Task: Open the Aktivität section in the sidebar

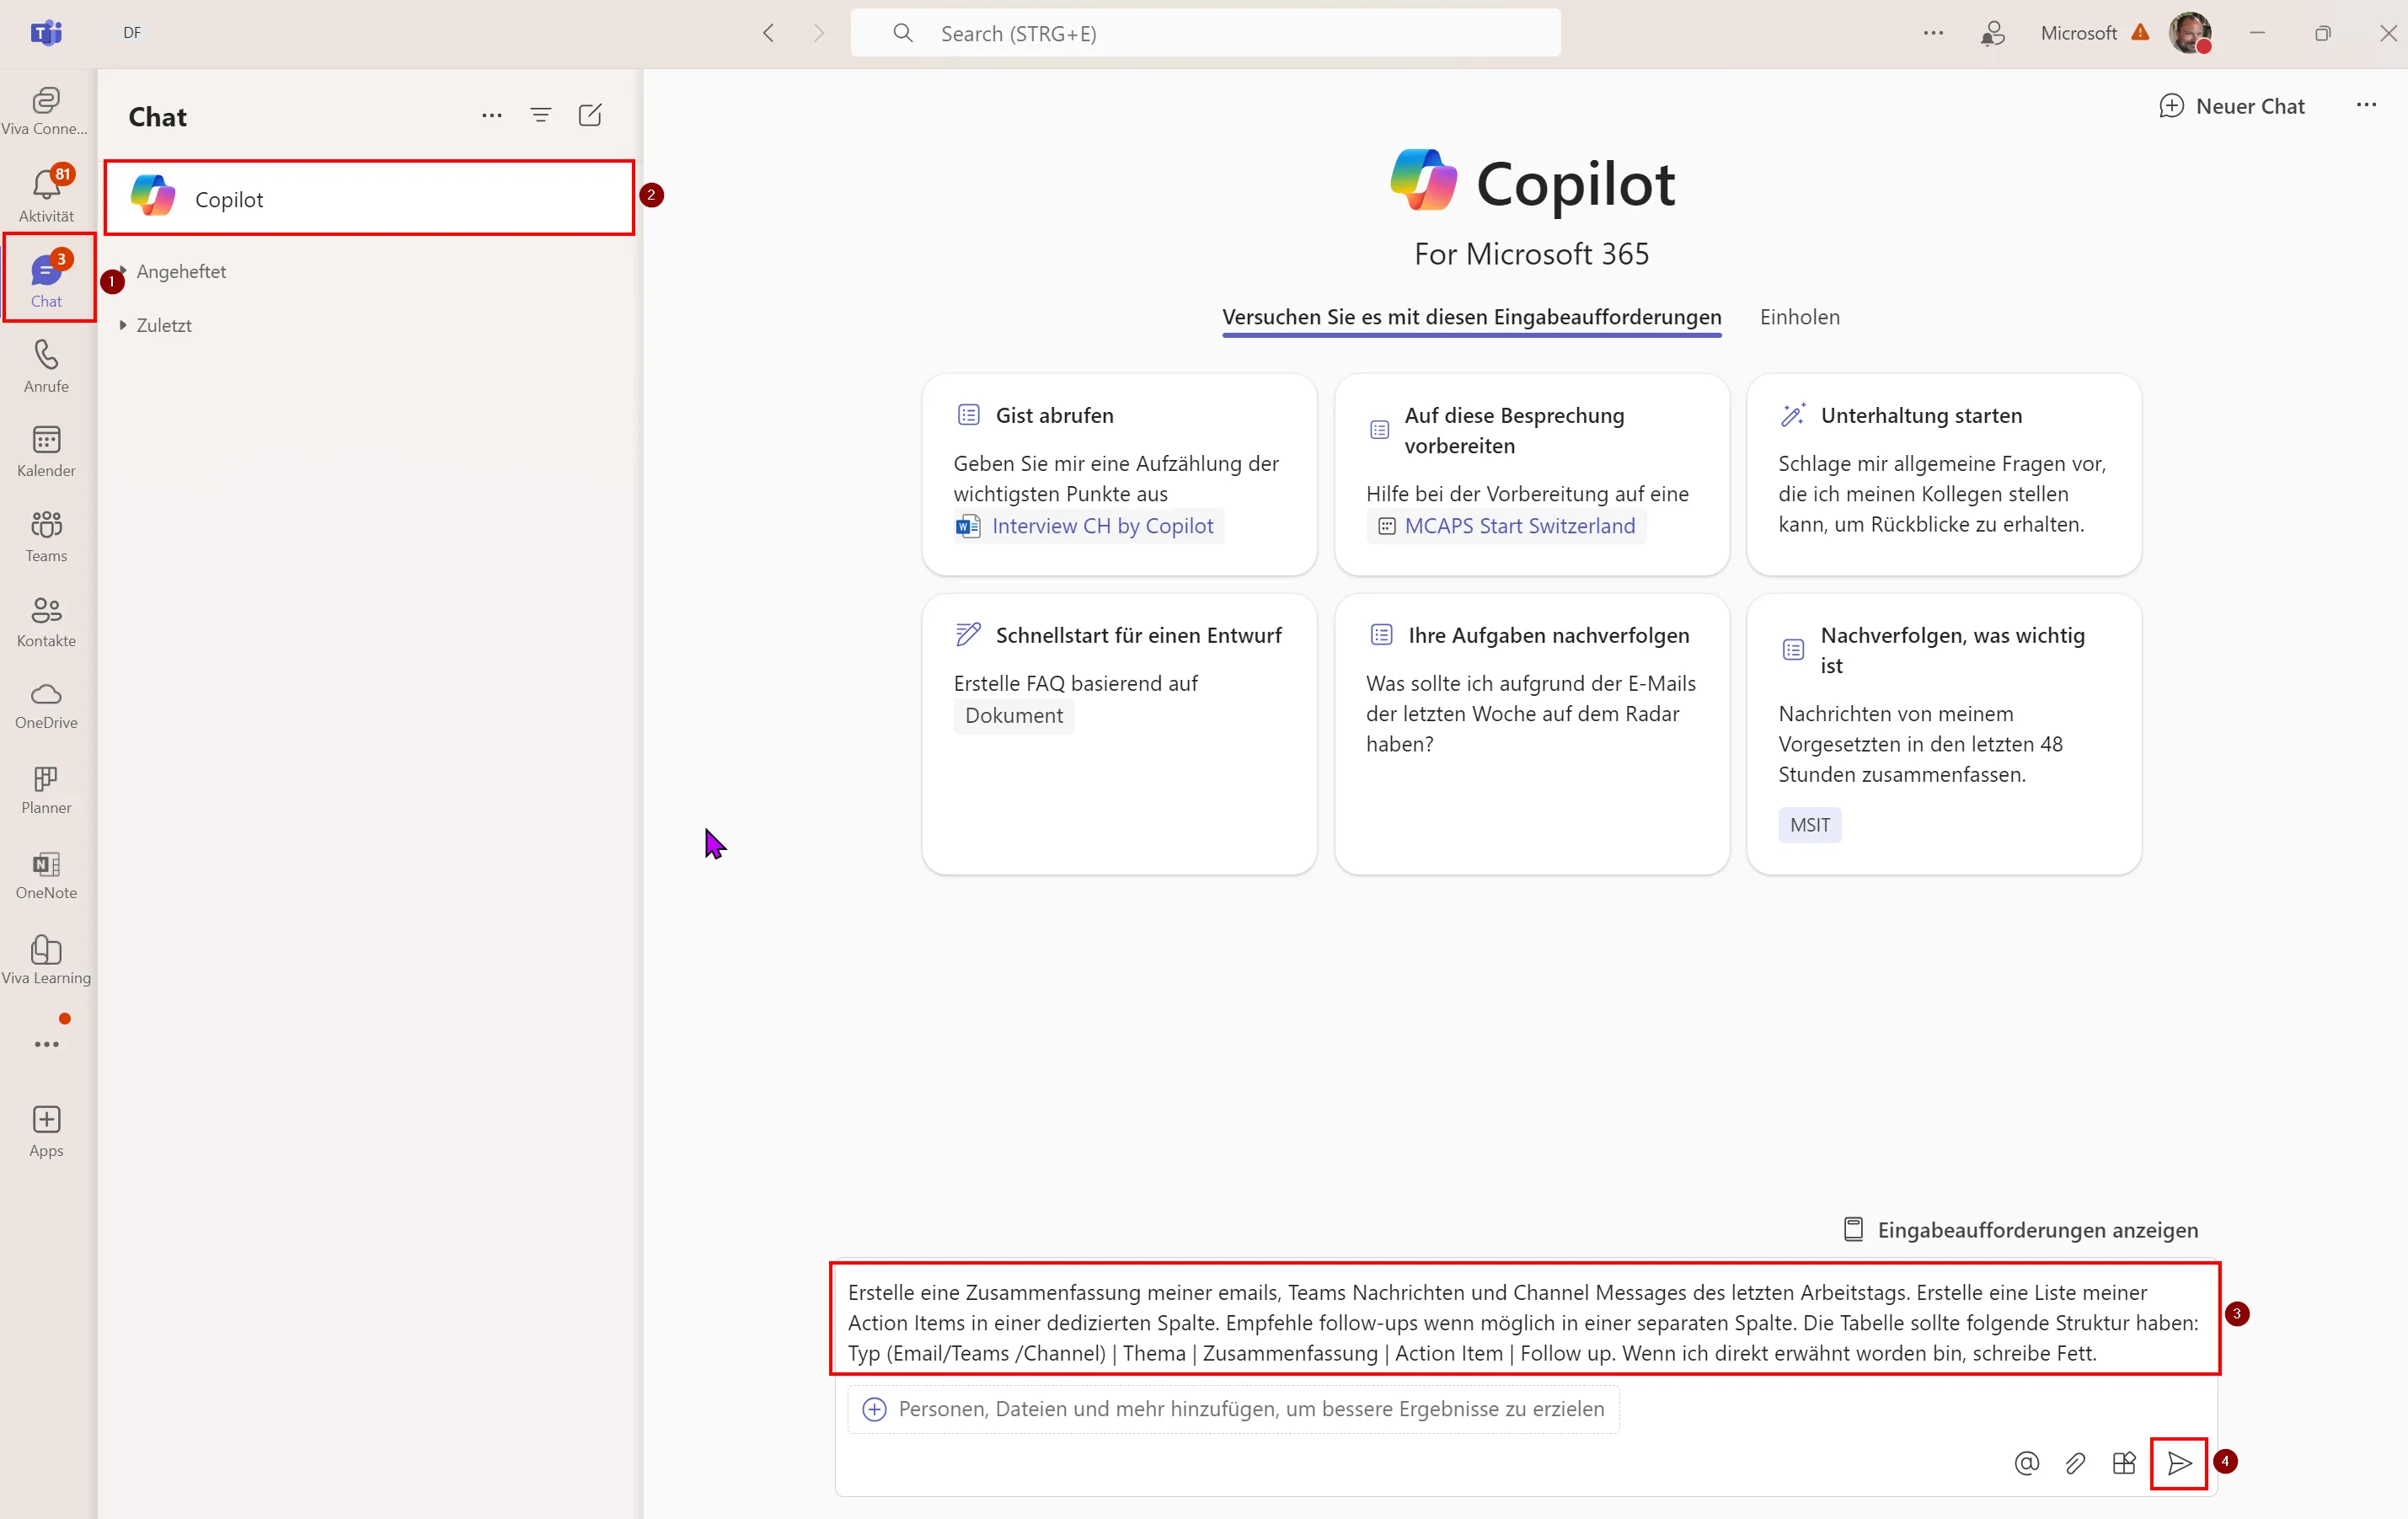Action: pos(46,192)
